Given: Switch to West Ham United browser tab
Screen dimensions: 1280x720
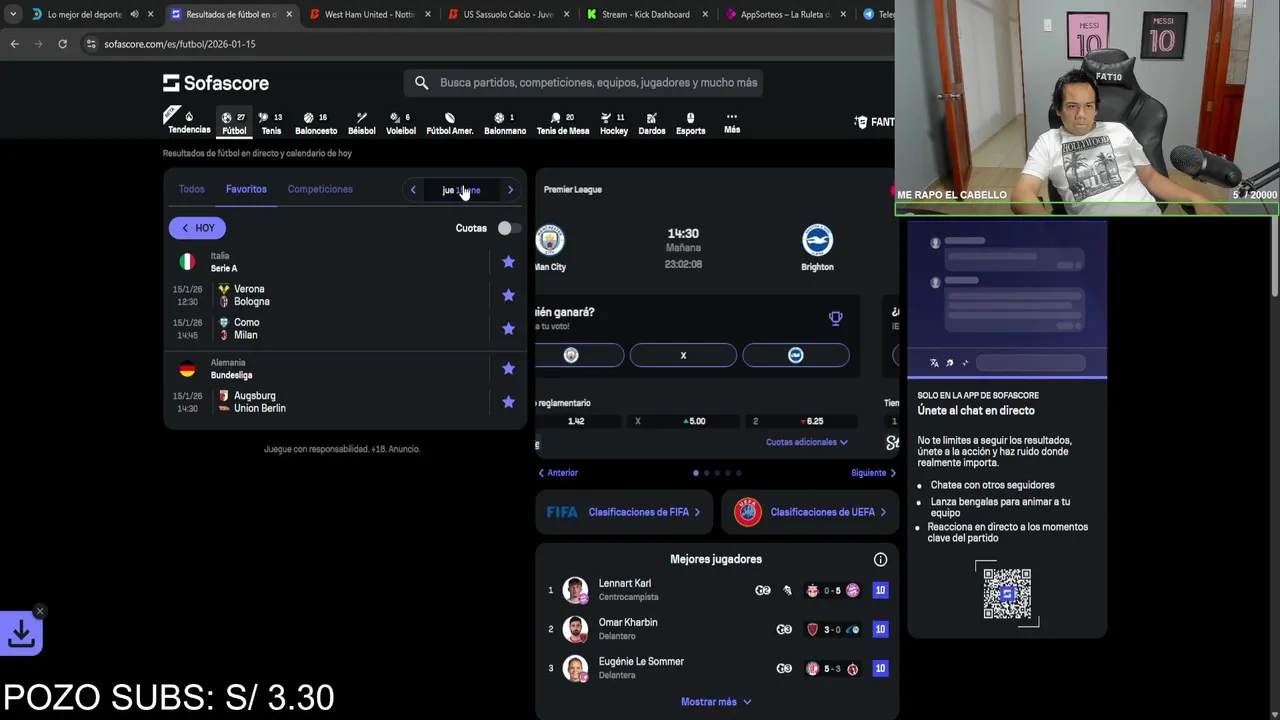Looking at the screenshot, I should 369,14.
